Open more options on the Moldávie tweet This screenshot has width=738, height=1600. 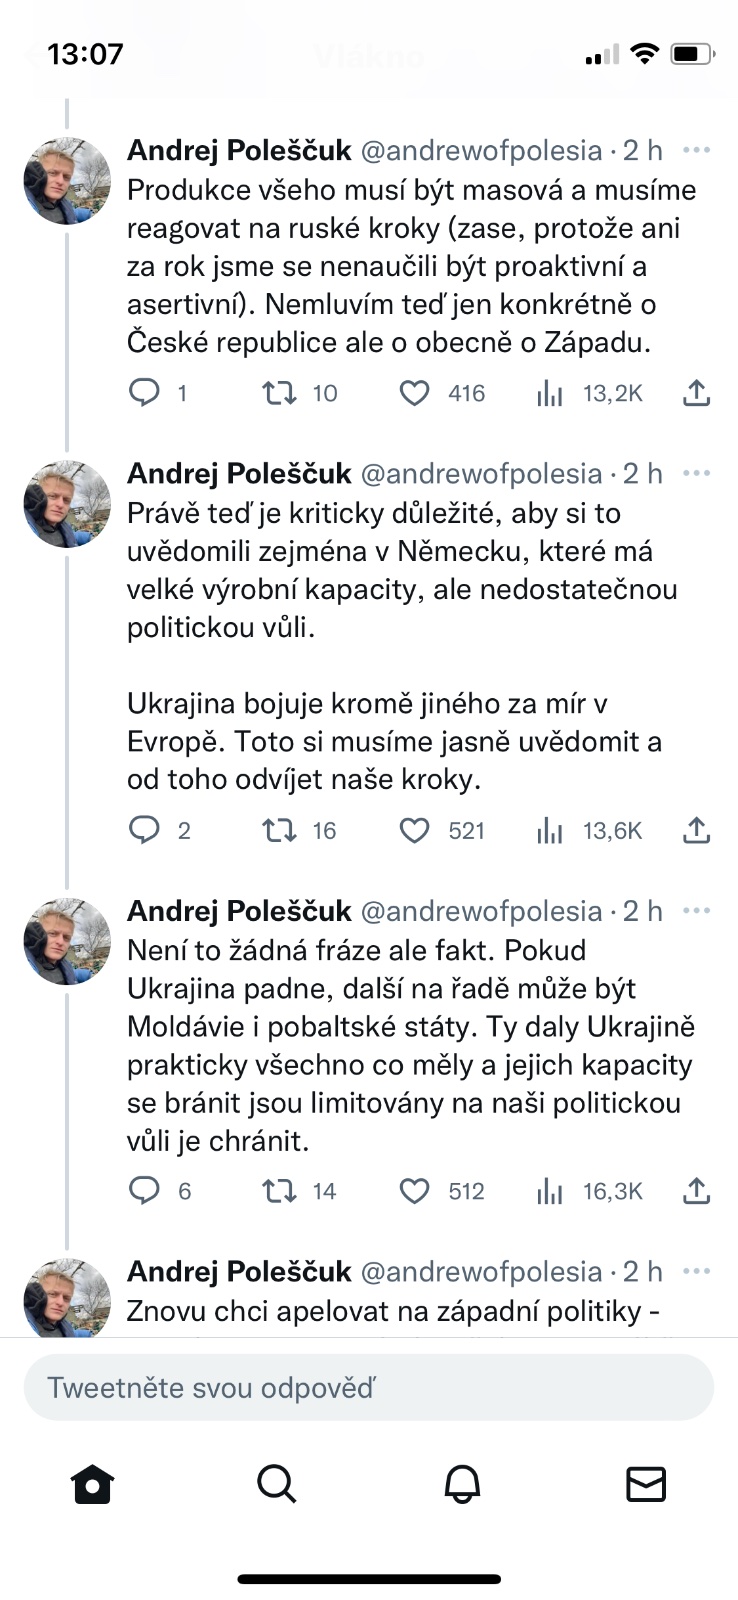pos(696,911)
